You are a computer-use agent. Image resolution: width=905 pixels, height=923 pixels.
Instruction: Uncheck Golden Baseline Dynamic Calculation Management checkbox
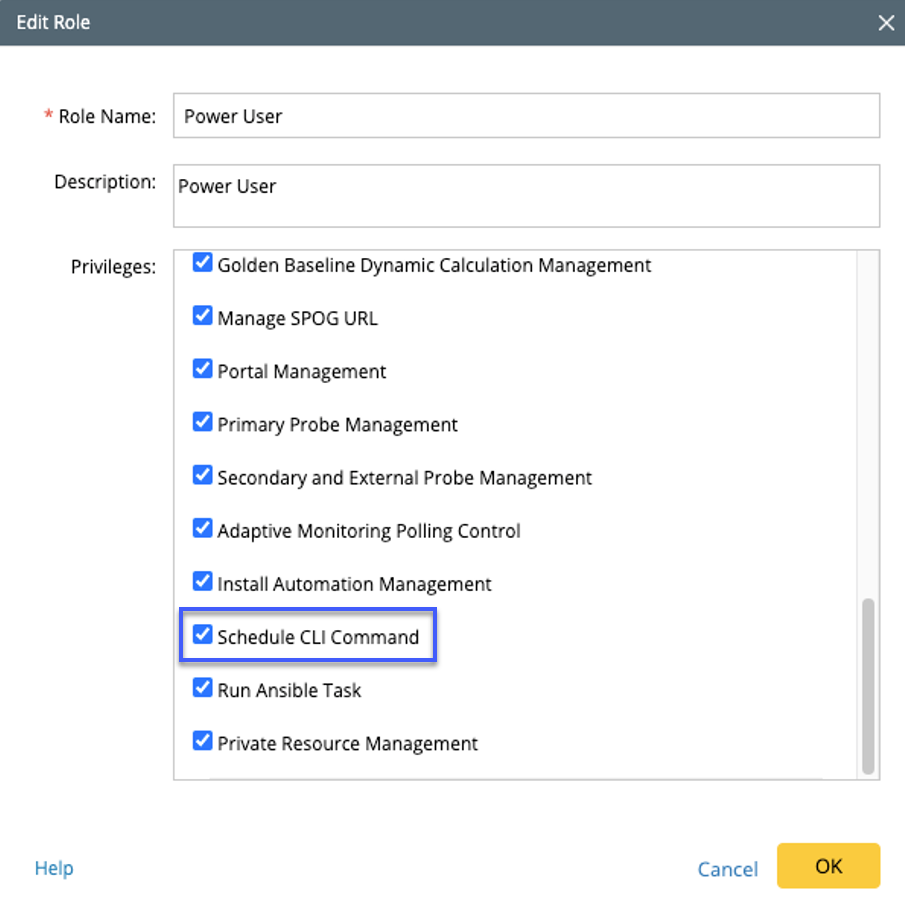click(x=203, y=263)
